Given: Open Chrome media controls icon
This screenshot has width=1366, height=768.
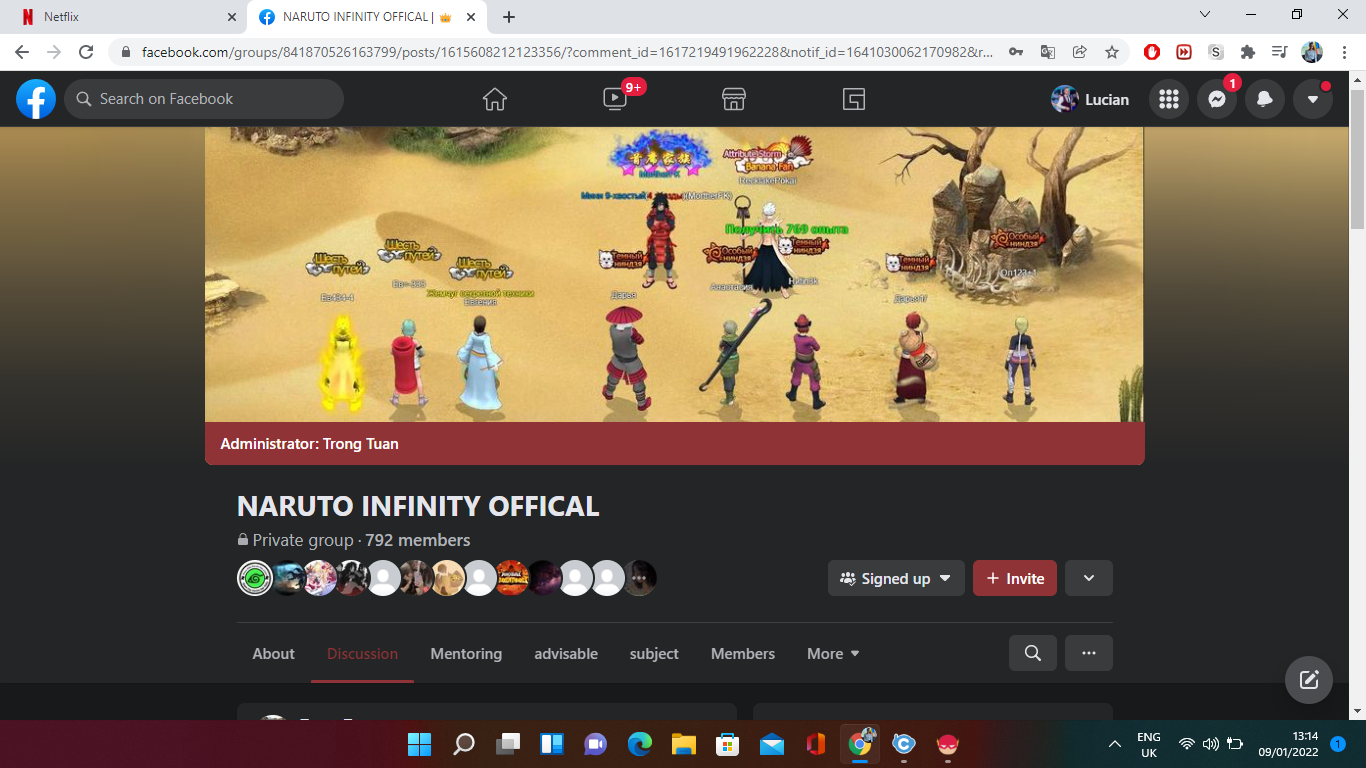Looking at the screenshot, I should 1279,52.
